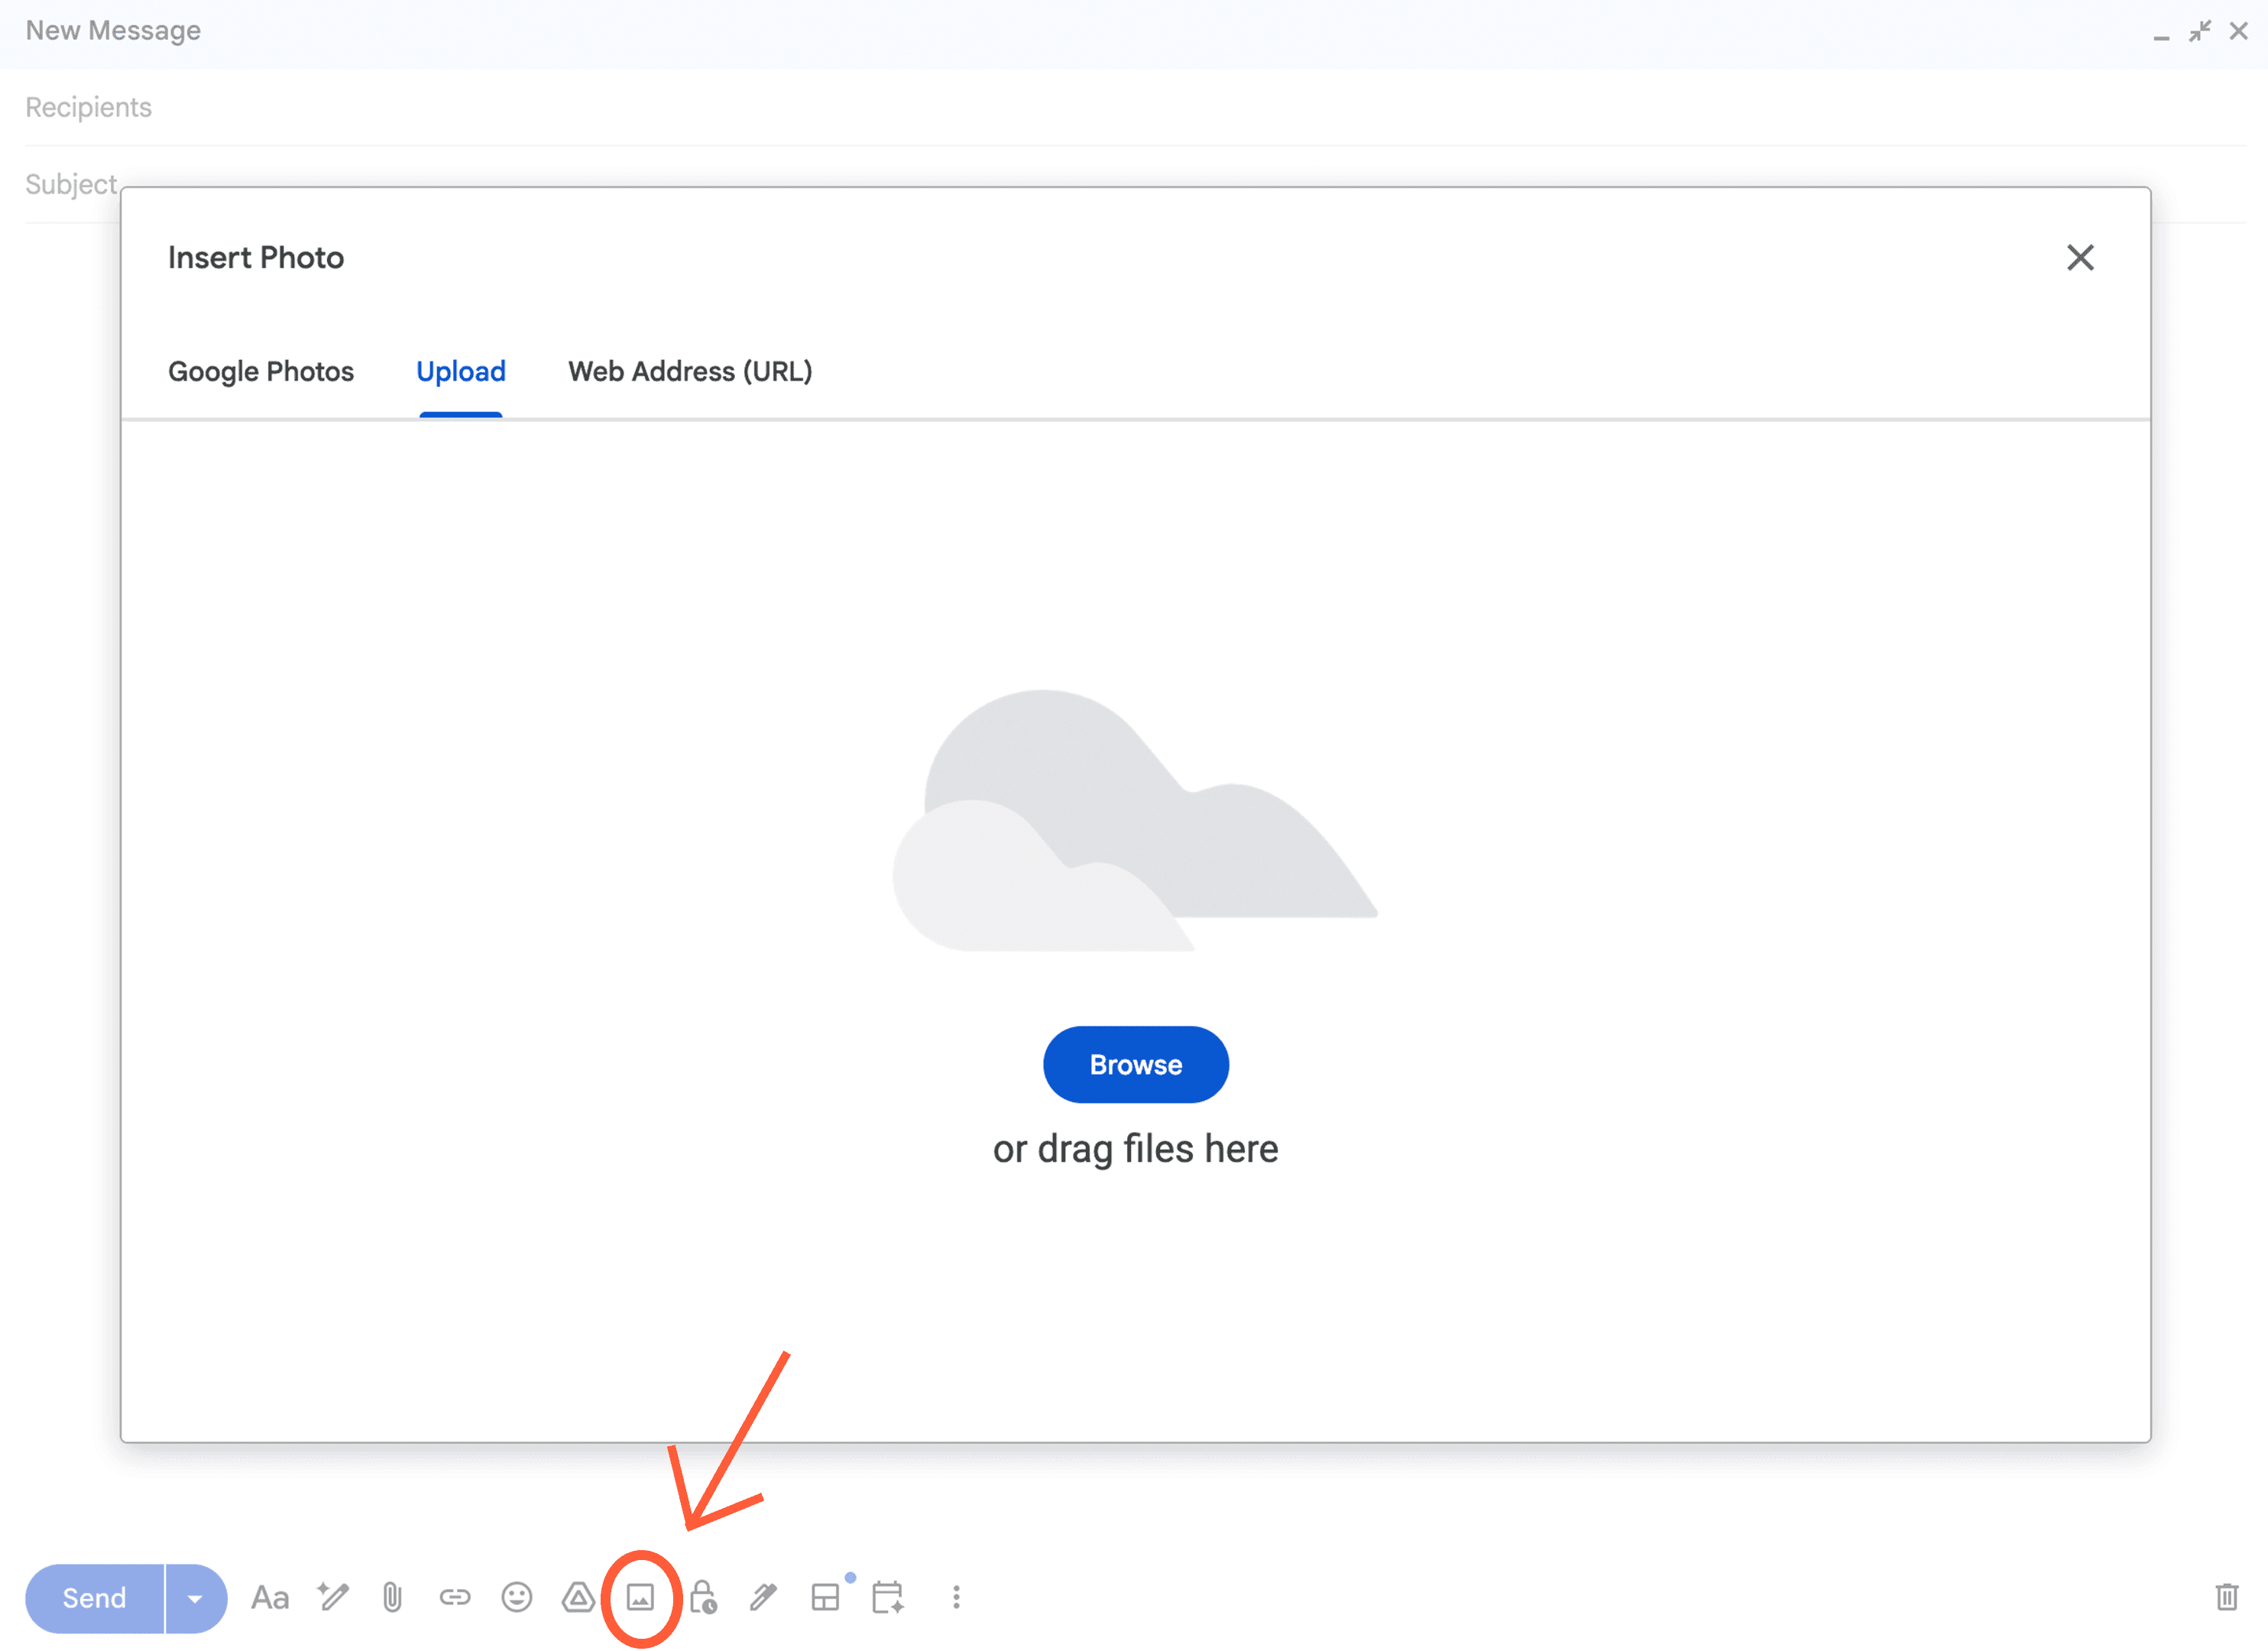
Task: Click the Insert photo image icon
Action: (x=640, y=1597)
